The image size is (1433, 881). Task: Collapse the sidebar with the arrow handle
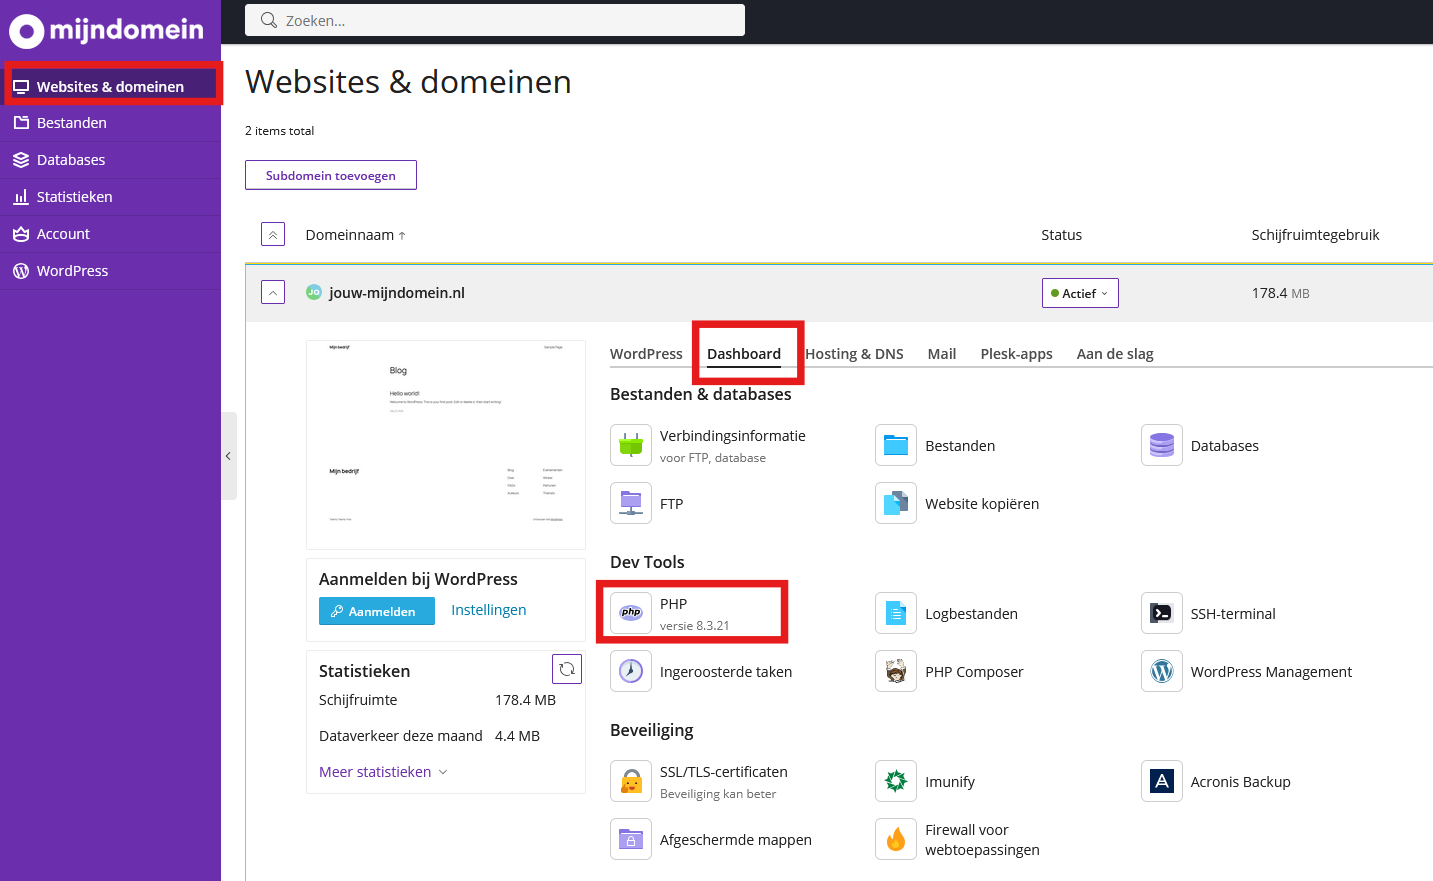click(x=229, y=456)
